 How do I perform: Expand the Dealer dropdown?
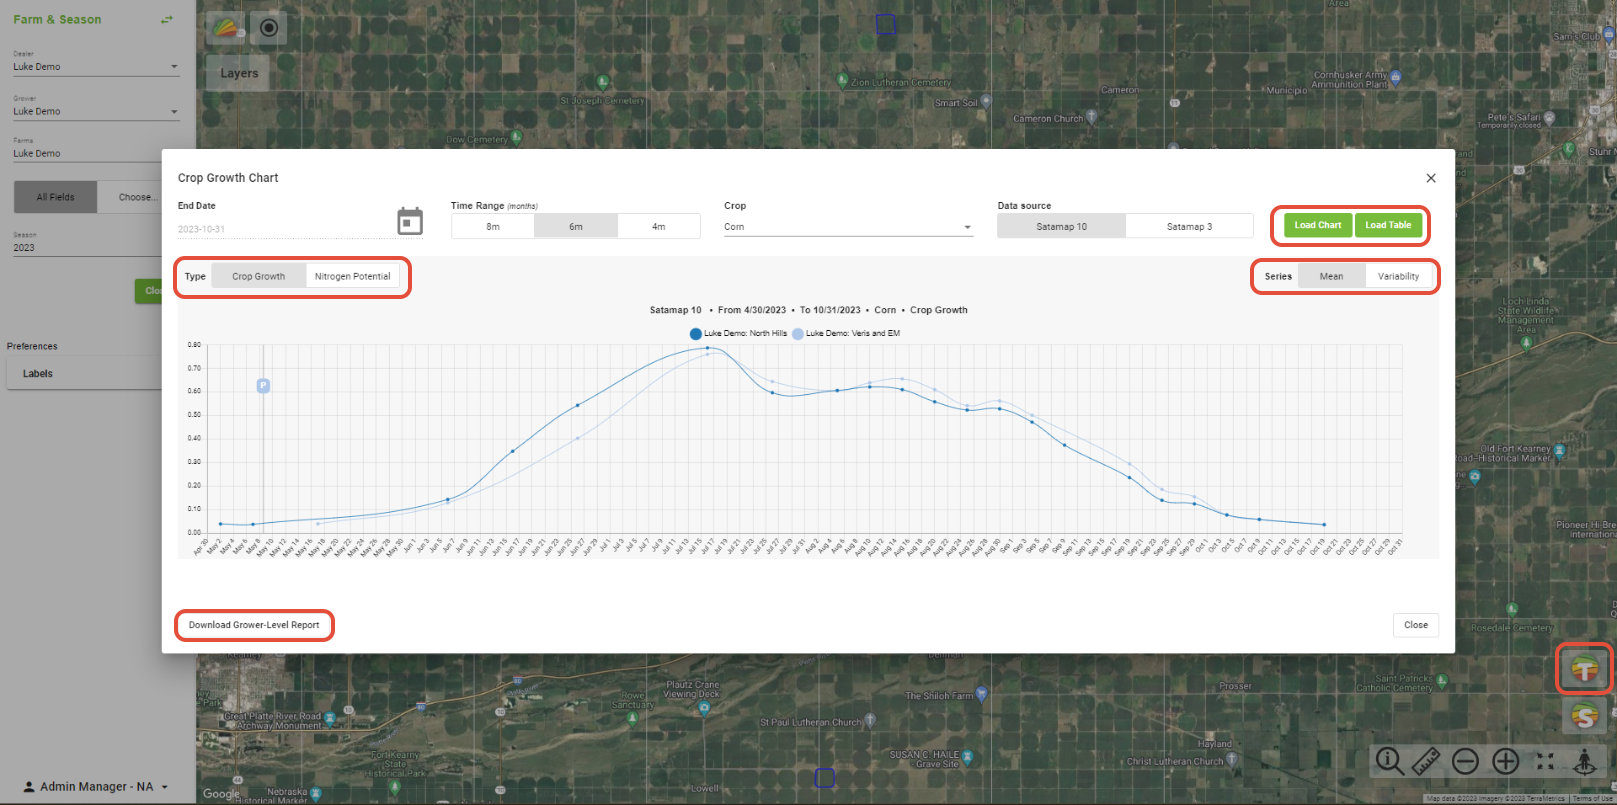96,67
